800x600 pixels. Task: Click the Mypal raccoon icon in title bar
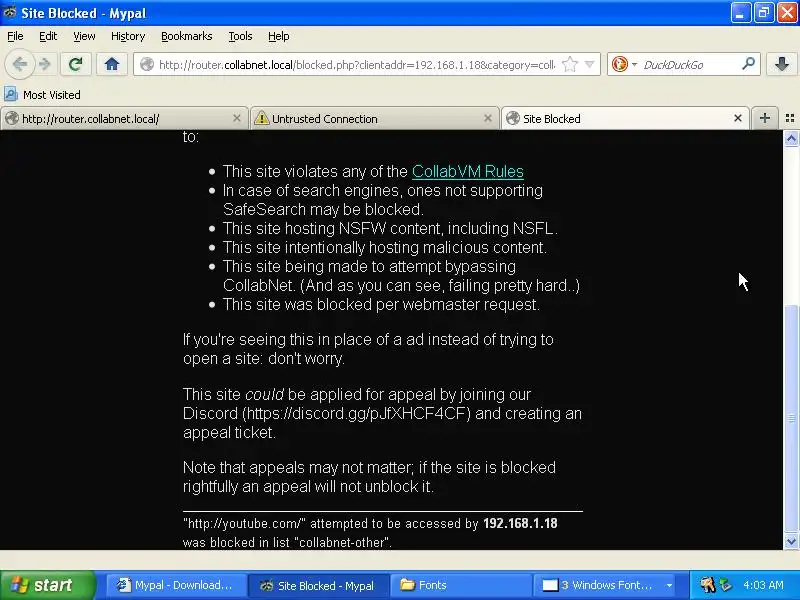coord(9,12)
